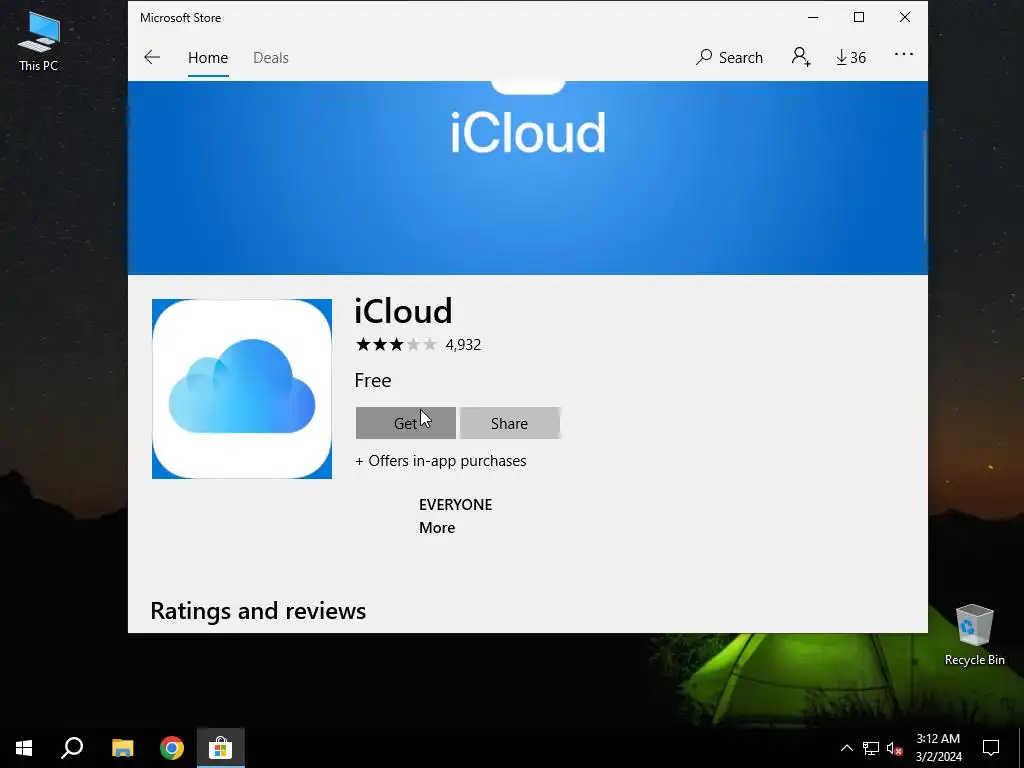
Task: Click the EVERYONE age rating label
Action: point(455,505)
